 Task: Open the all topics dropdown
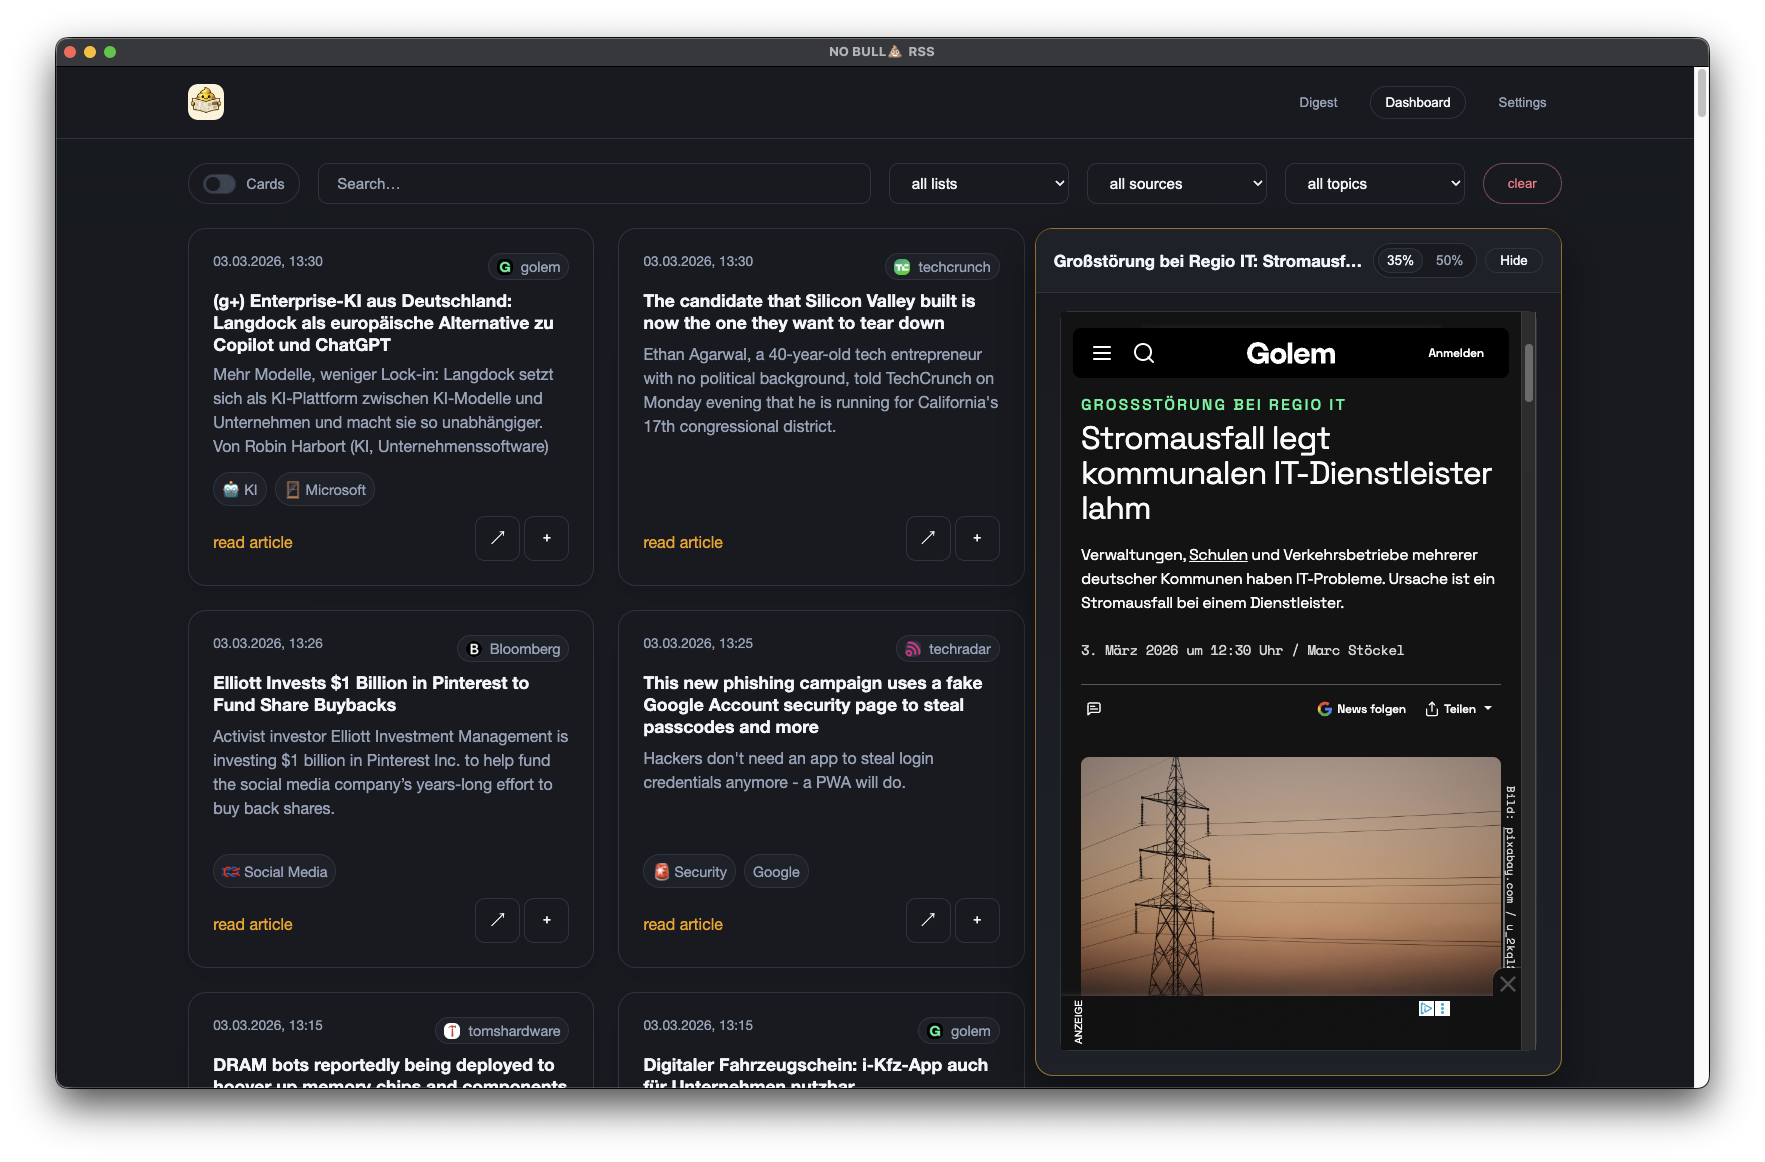click(1375, 184)
